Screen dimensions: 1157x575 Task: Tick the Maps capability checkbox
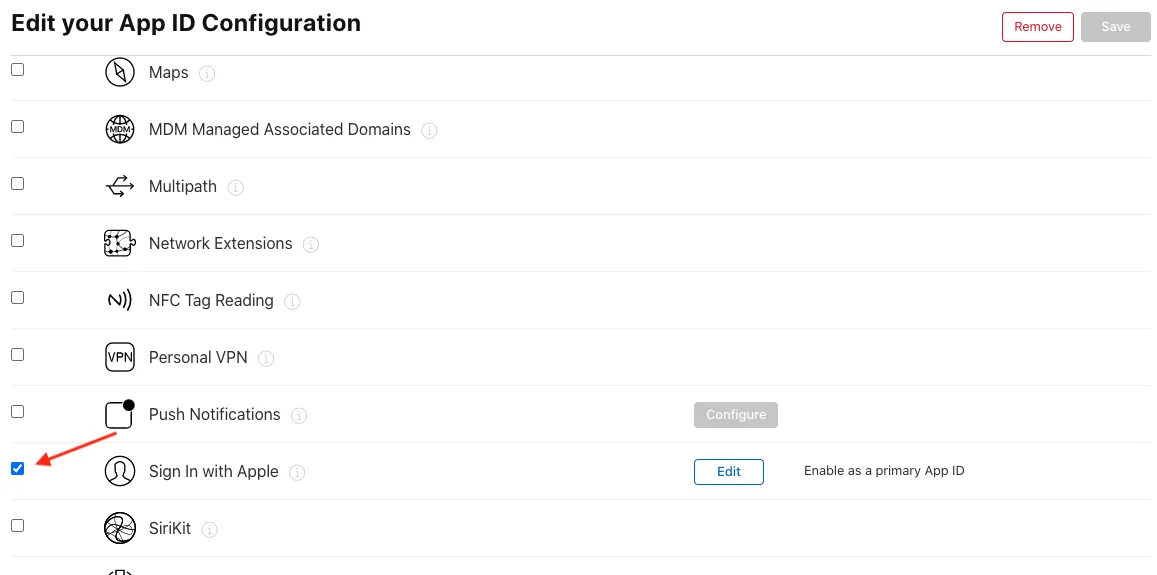coord(18,69)
